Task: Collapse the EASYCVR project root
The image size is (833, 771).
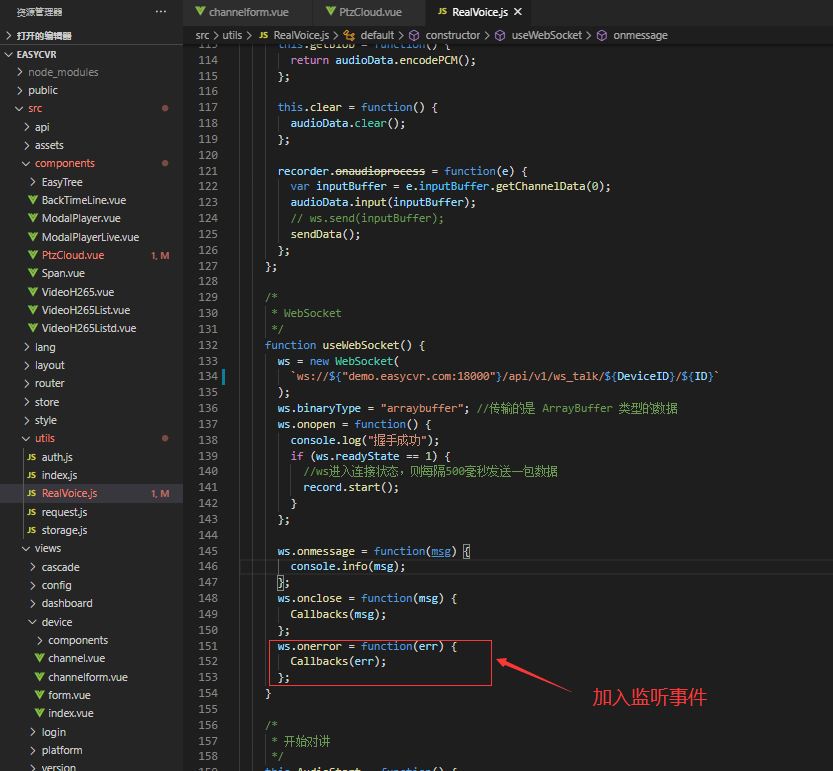Action: pyautogui.click(x=8, y=54)
